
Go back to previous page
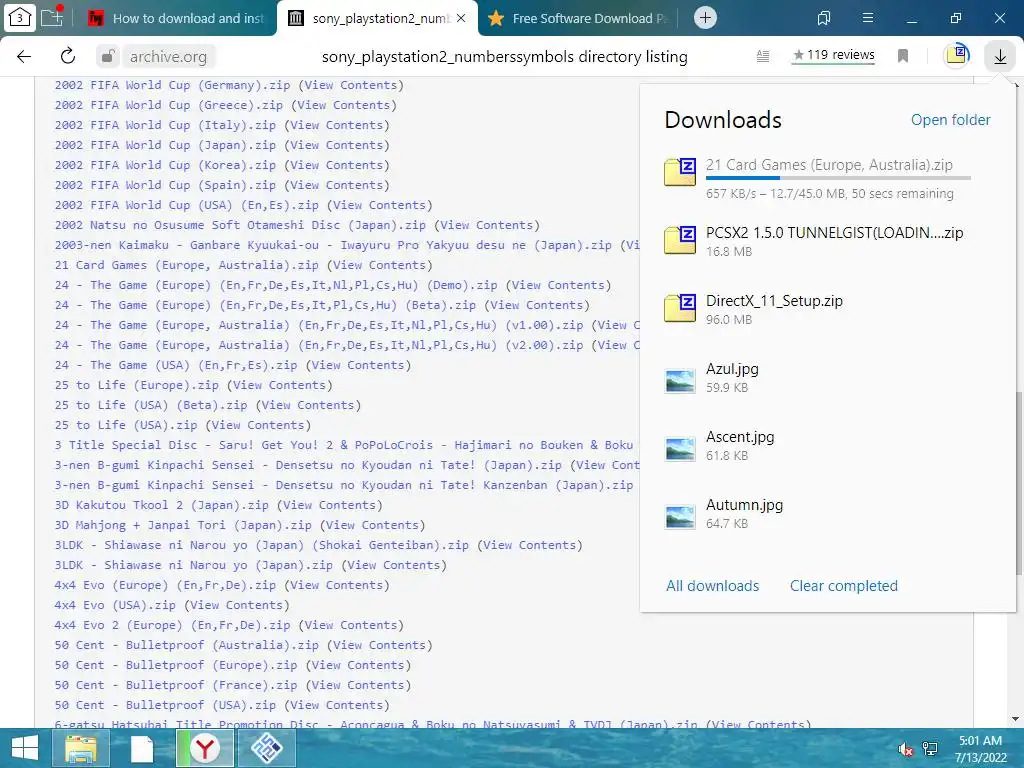(x=24, y=56)
